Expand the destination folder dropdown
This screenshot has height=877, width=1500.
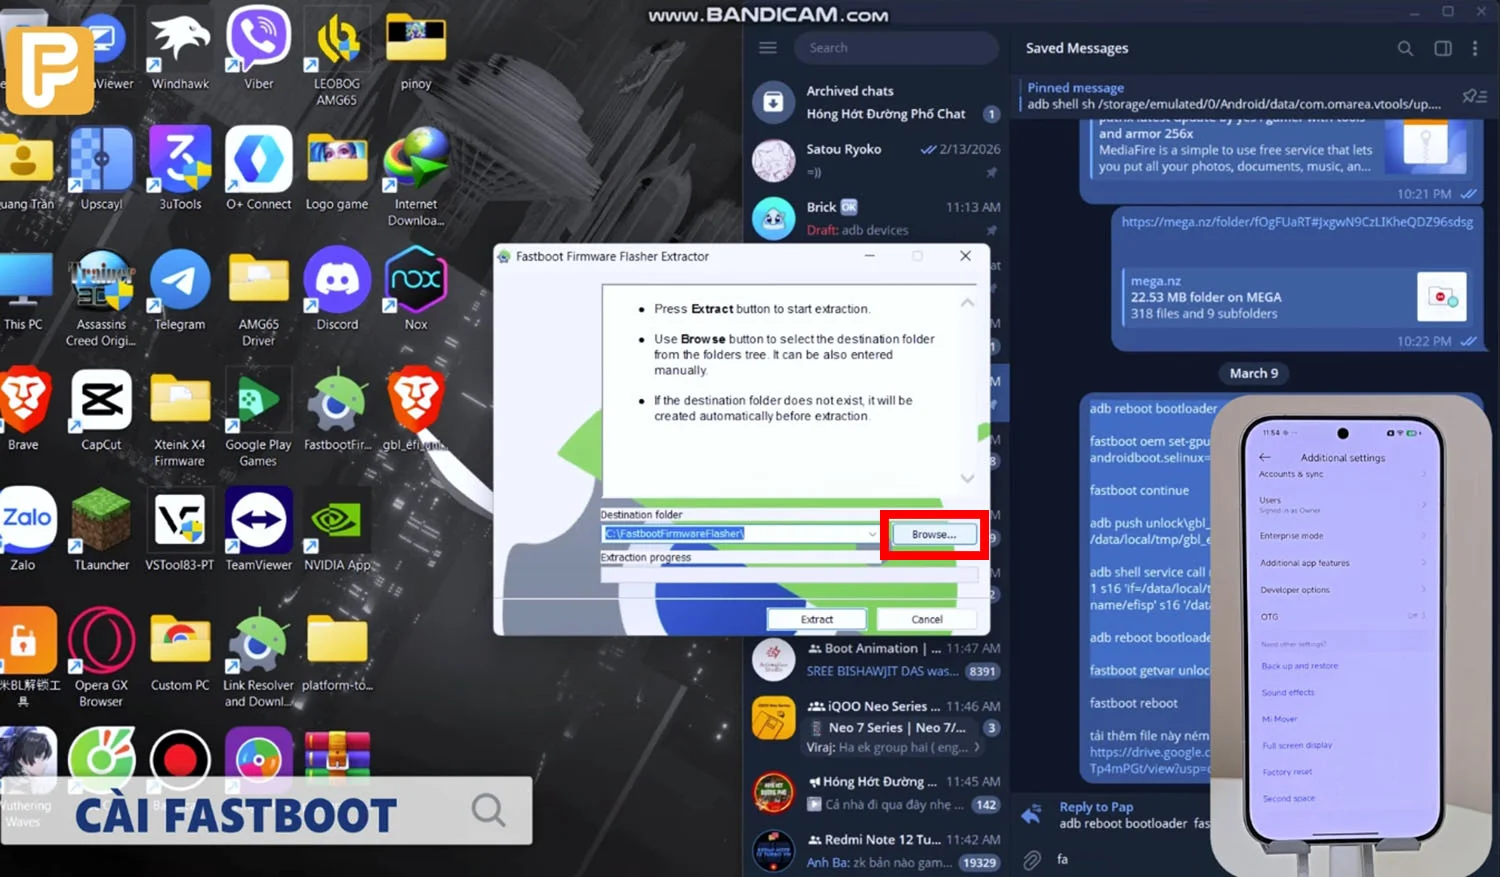tap(870, 533)
